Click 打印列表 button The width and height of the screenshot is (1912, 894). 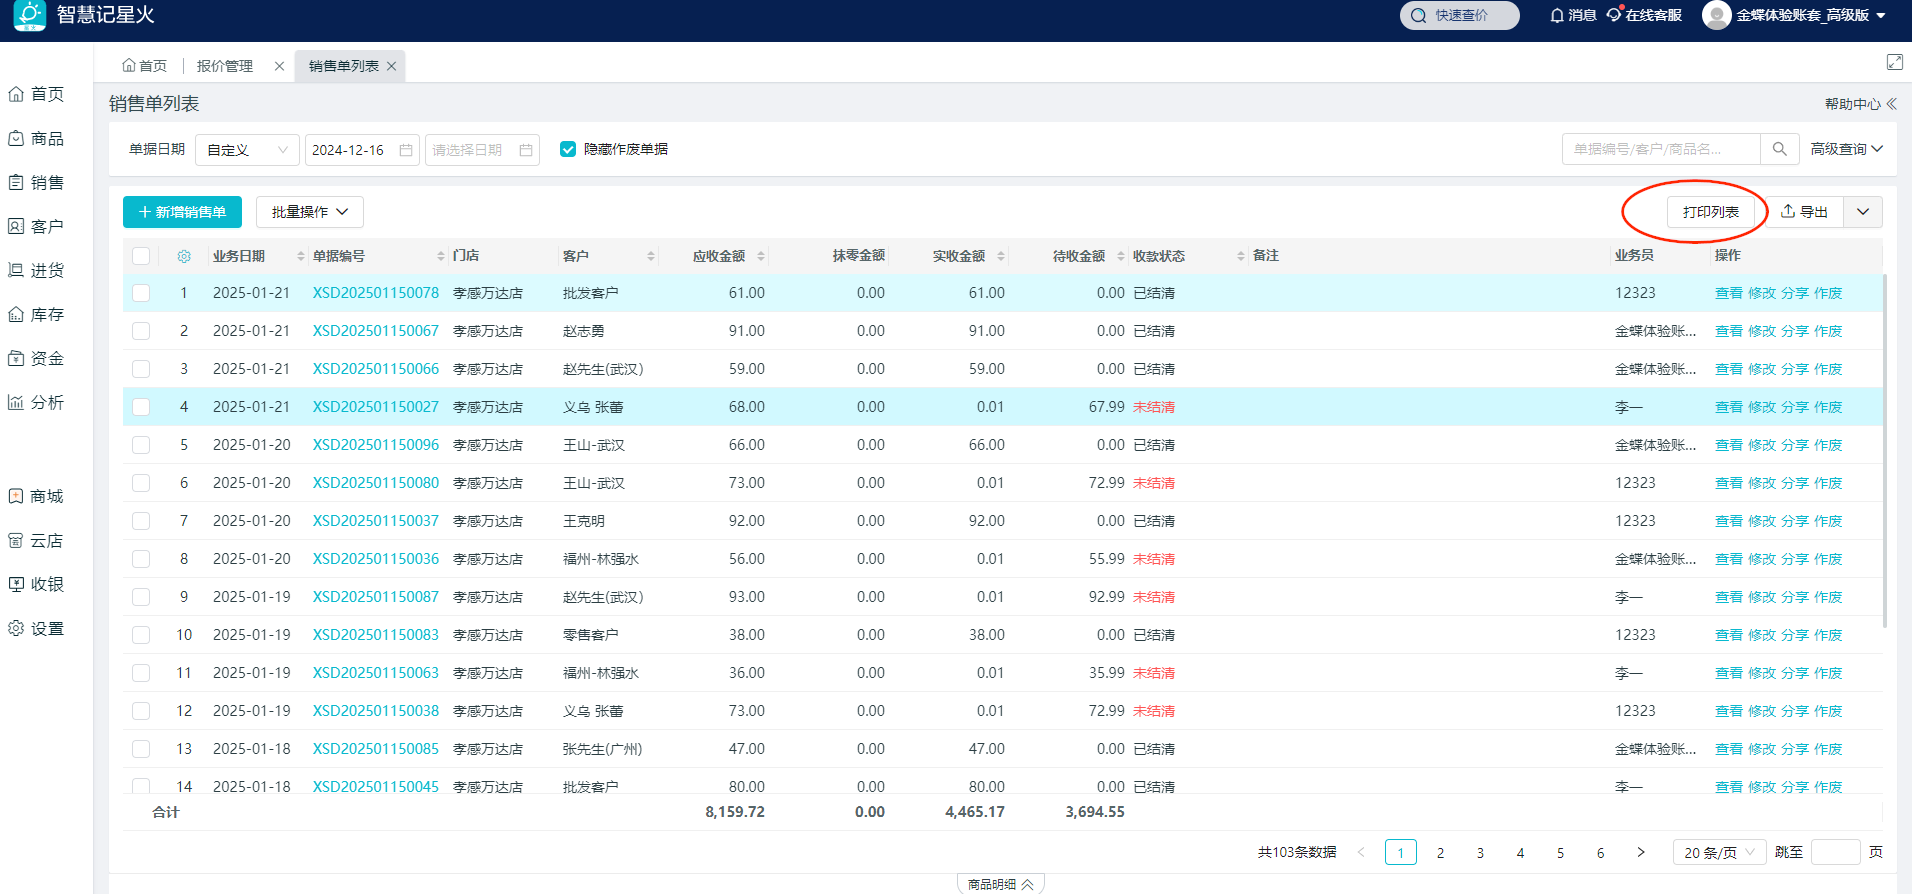[x=1710, y=212]
